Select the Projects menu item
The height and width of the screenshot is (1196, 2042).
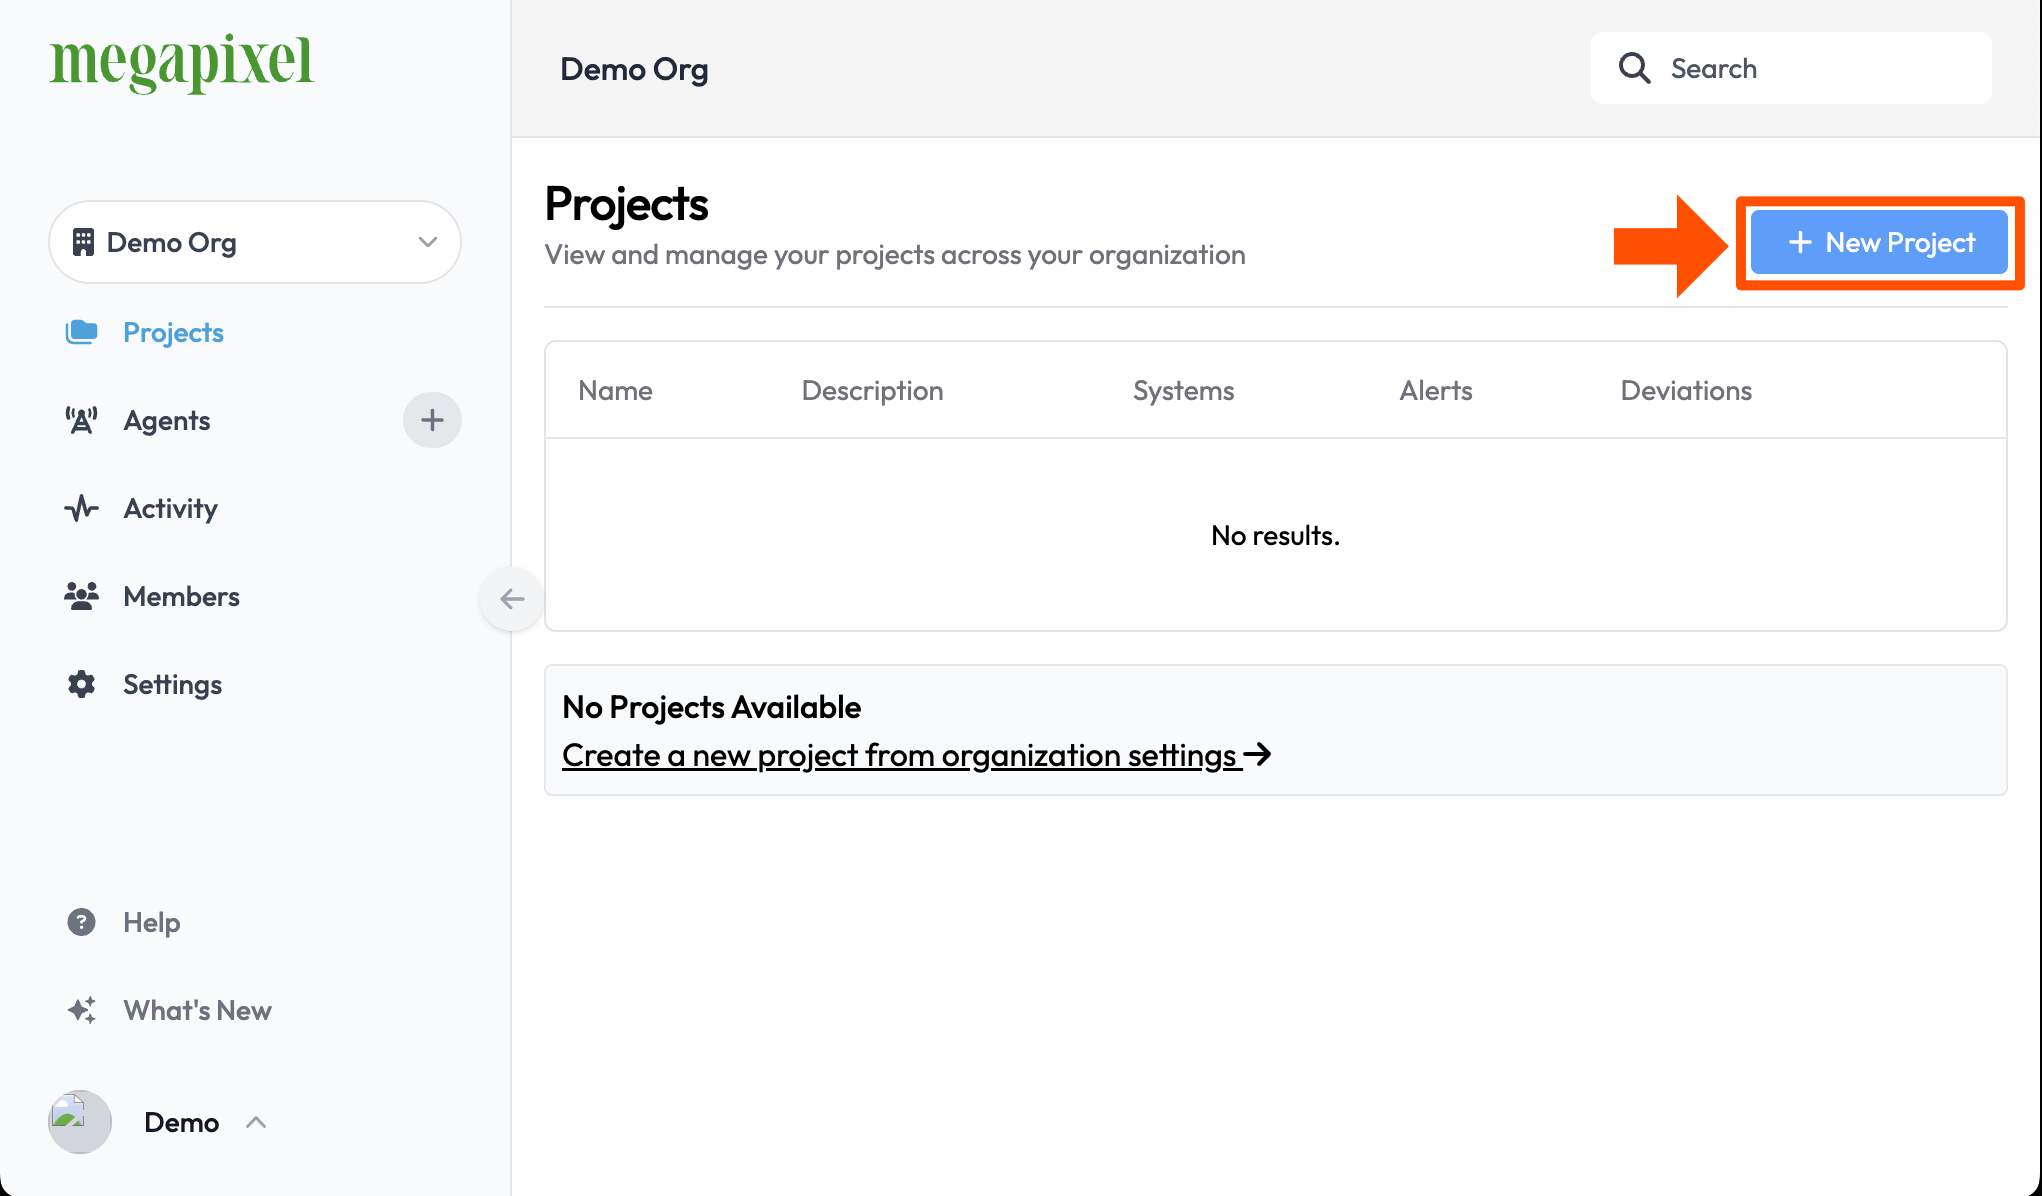pos(174,332)
